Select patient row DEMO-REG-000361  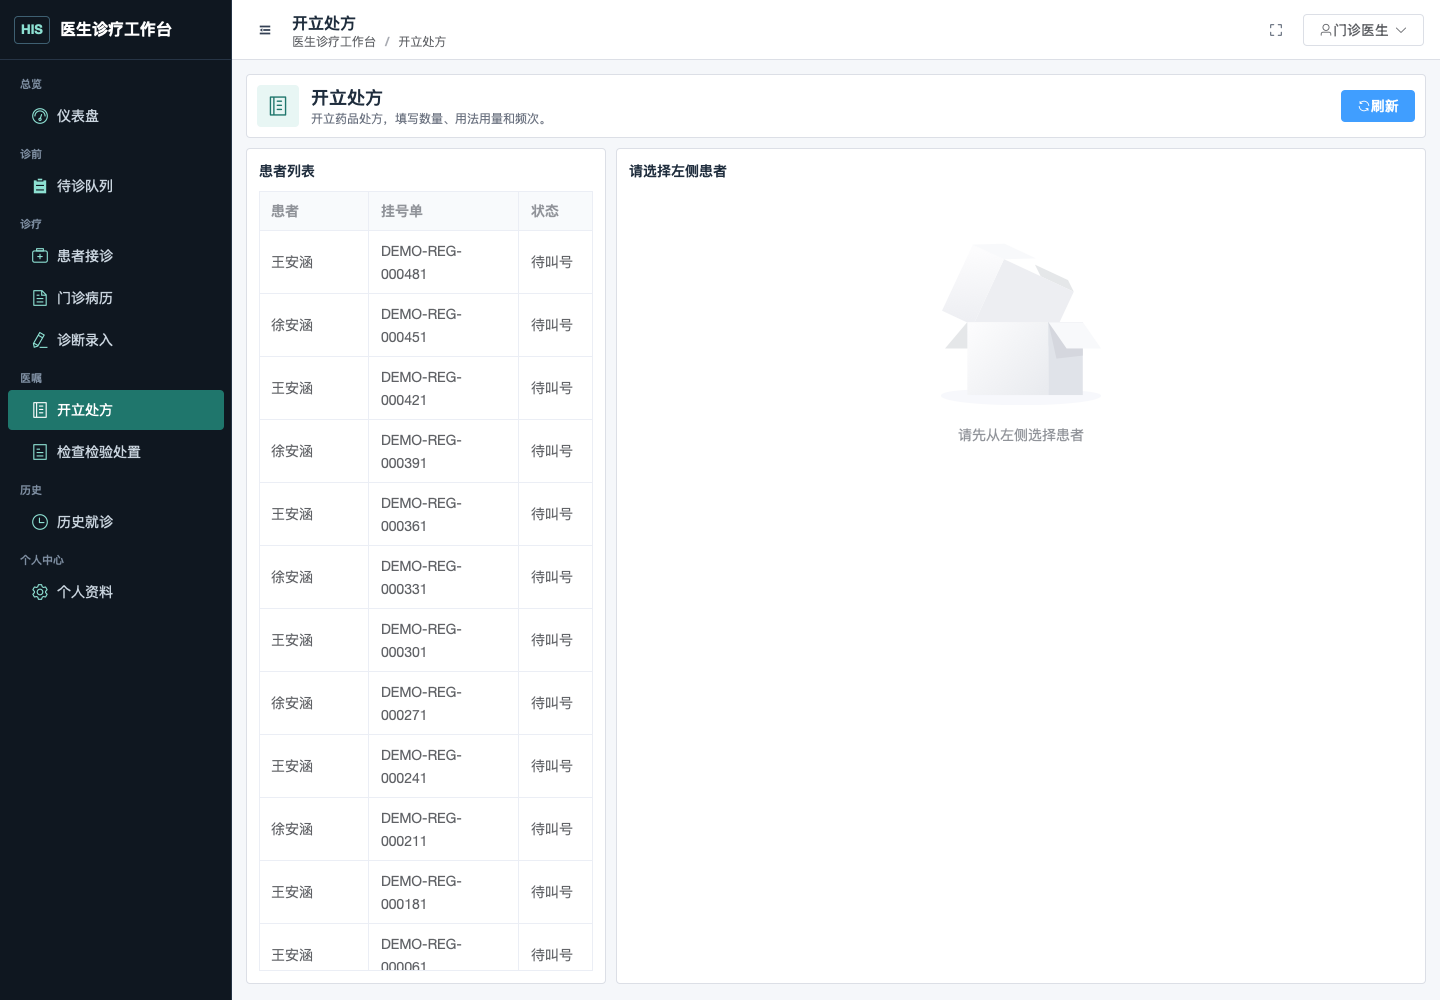pyautogui.click(x=426, y=514)
